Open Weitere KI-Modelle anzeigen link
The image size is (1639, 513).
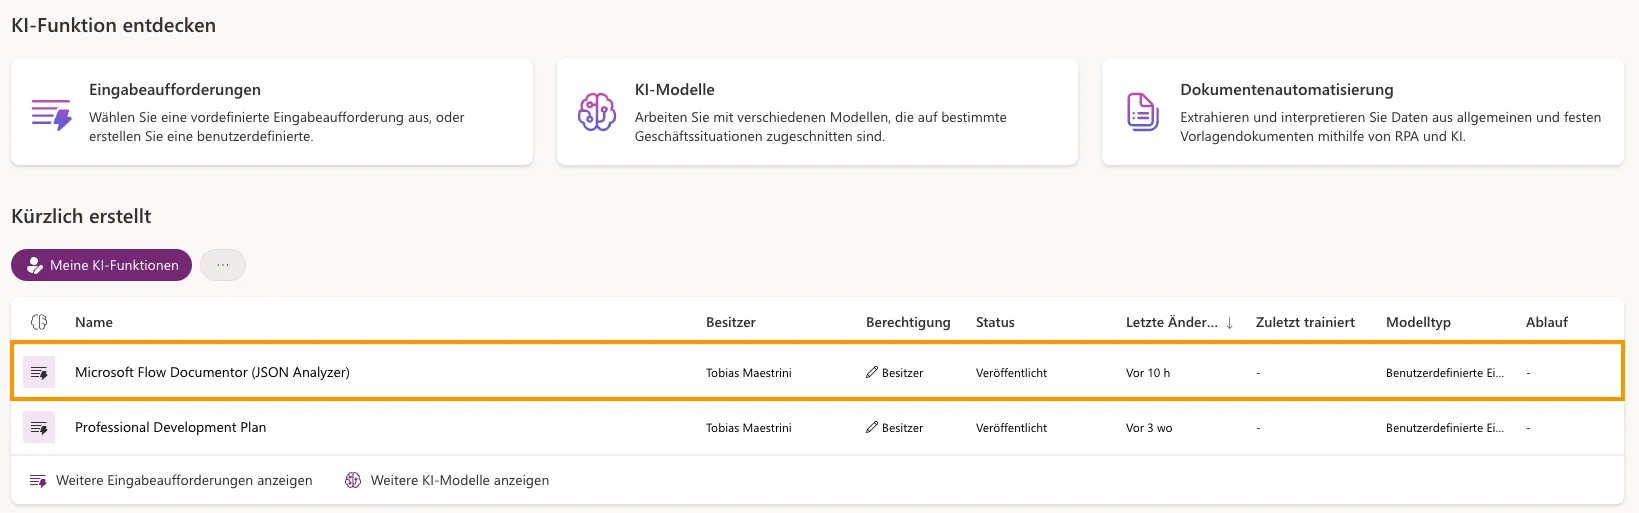(459, 481)
